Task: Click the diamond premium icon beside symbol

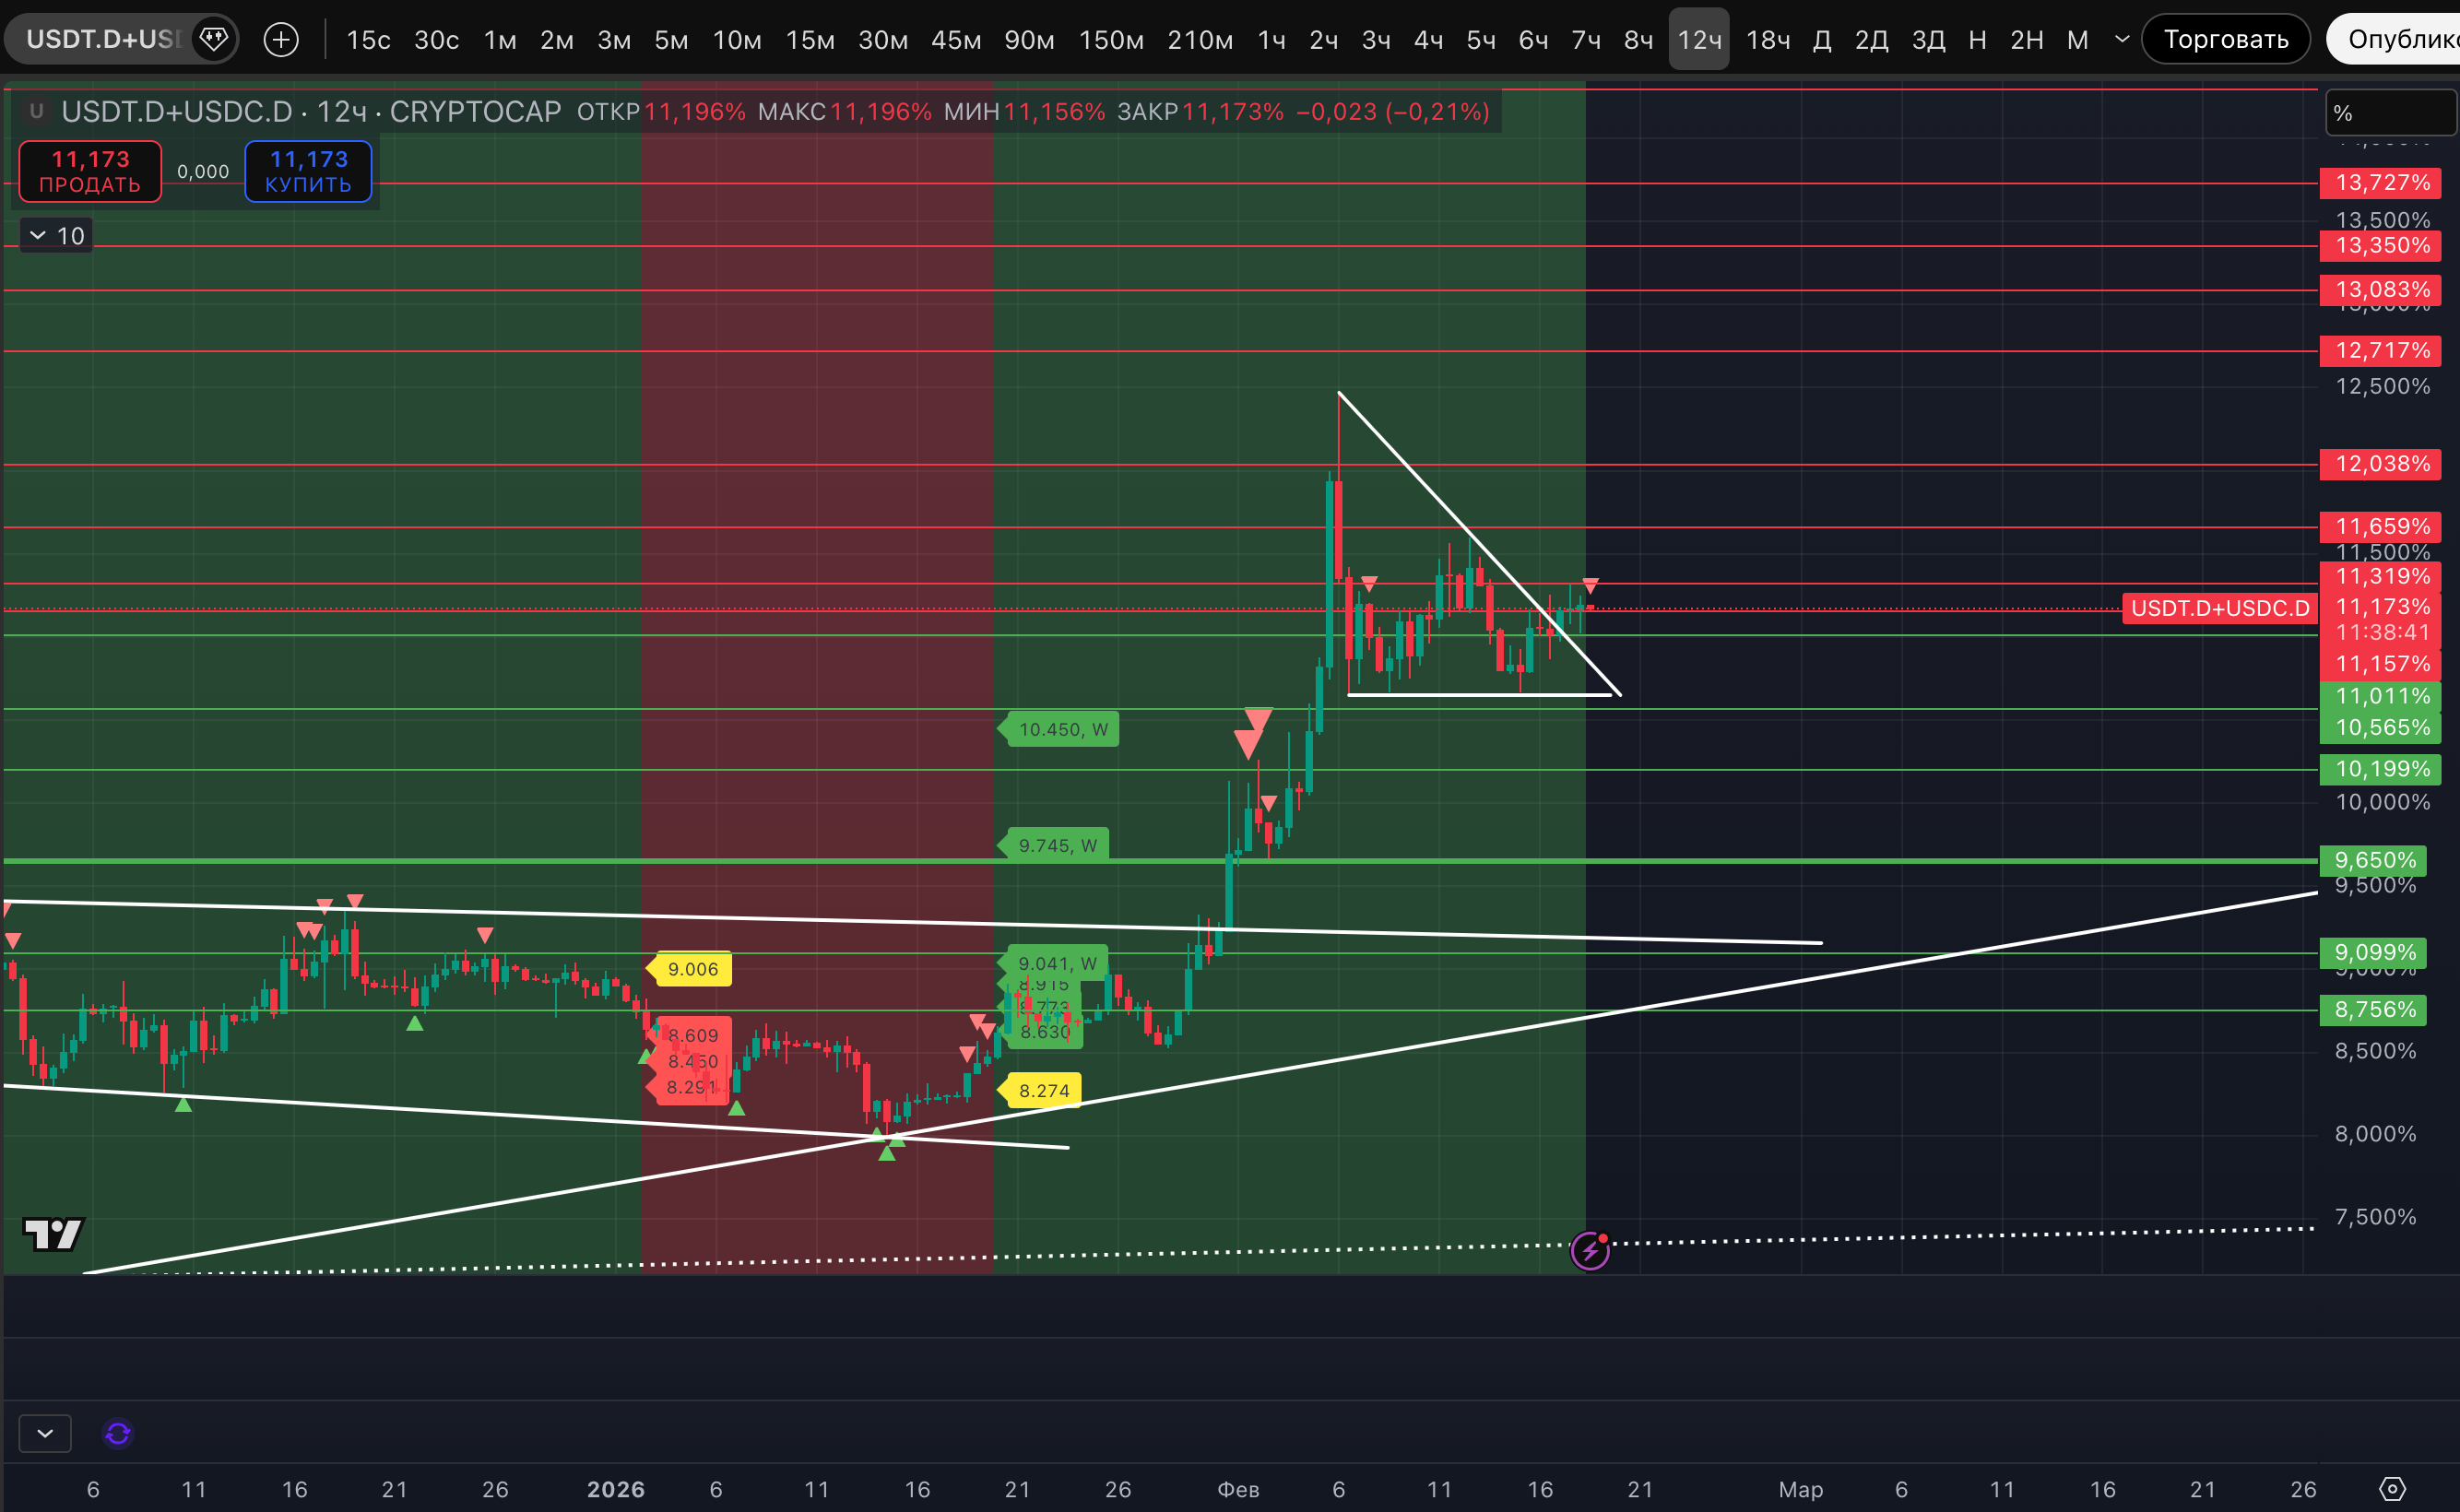Action: pos(213,40)
